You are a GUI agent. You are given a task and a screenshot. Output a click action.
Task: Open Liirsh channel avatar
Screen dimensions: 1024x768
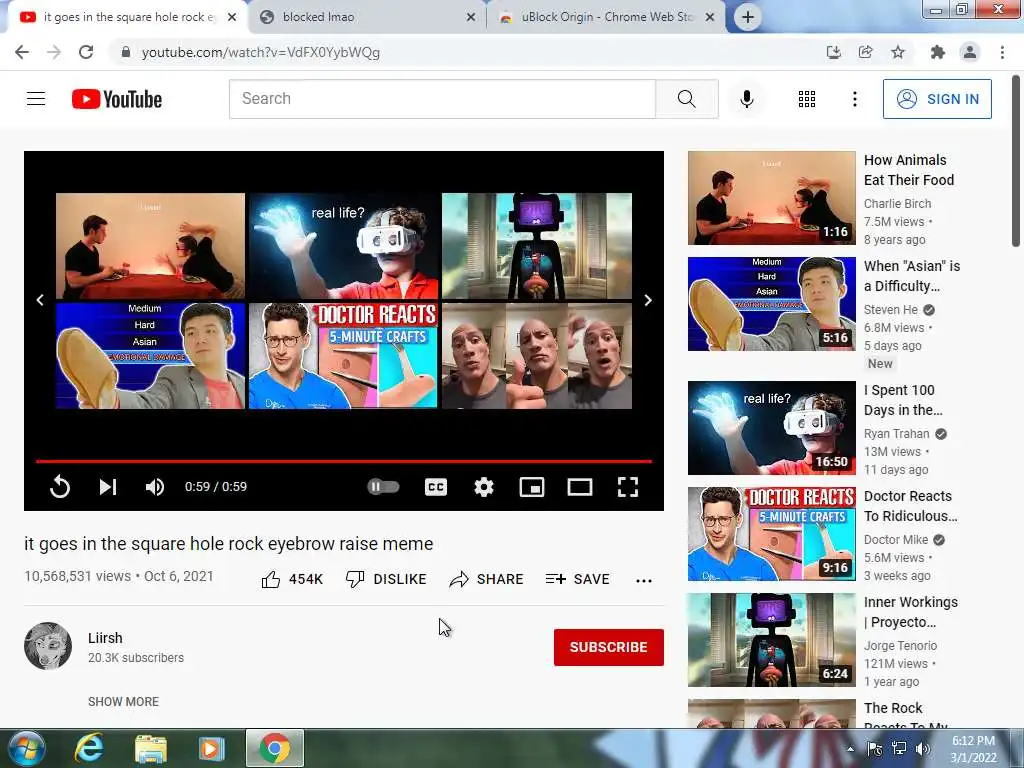(48, 646)
